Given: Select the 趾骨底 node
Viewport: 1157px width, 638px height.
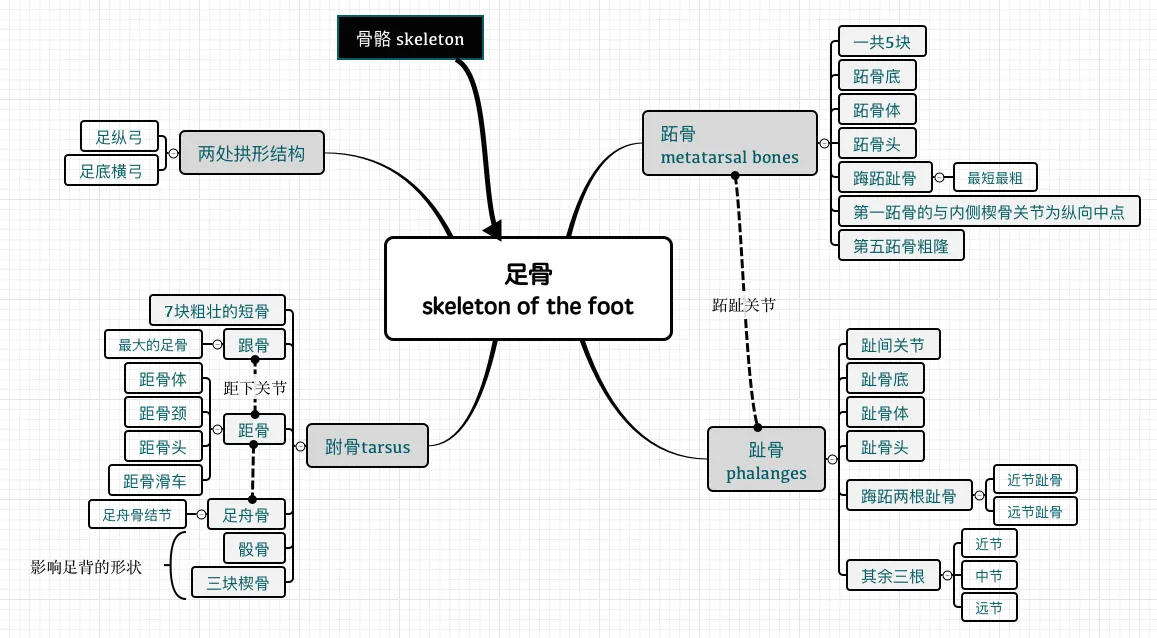Looking at the screenshot, I should (885, 378).
